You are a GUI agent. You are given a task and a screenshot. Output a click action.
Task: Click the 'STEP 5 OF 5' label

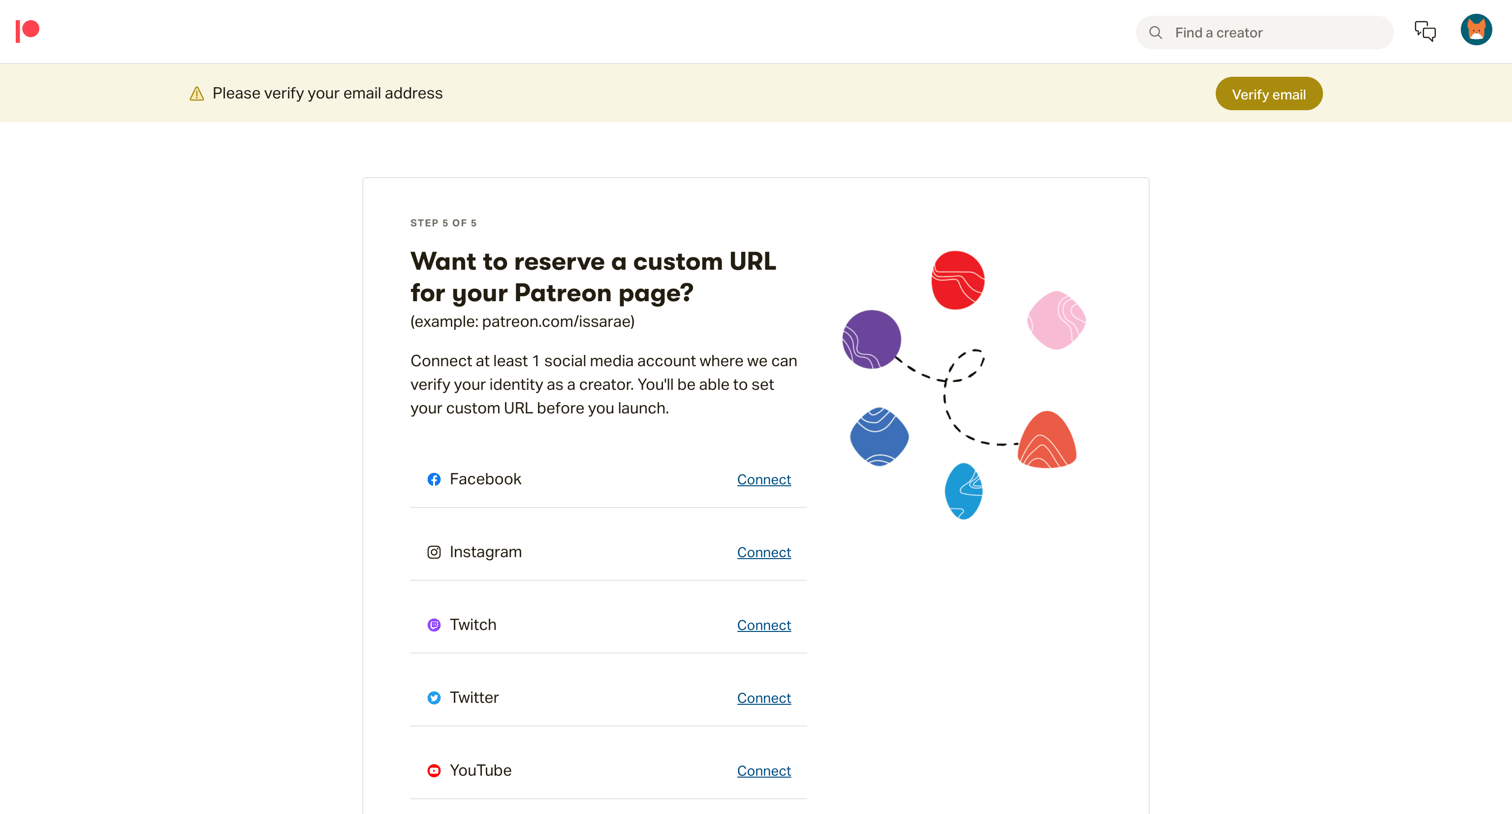[444, 223]
